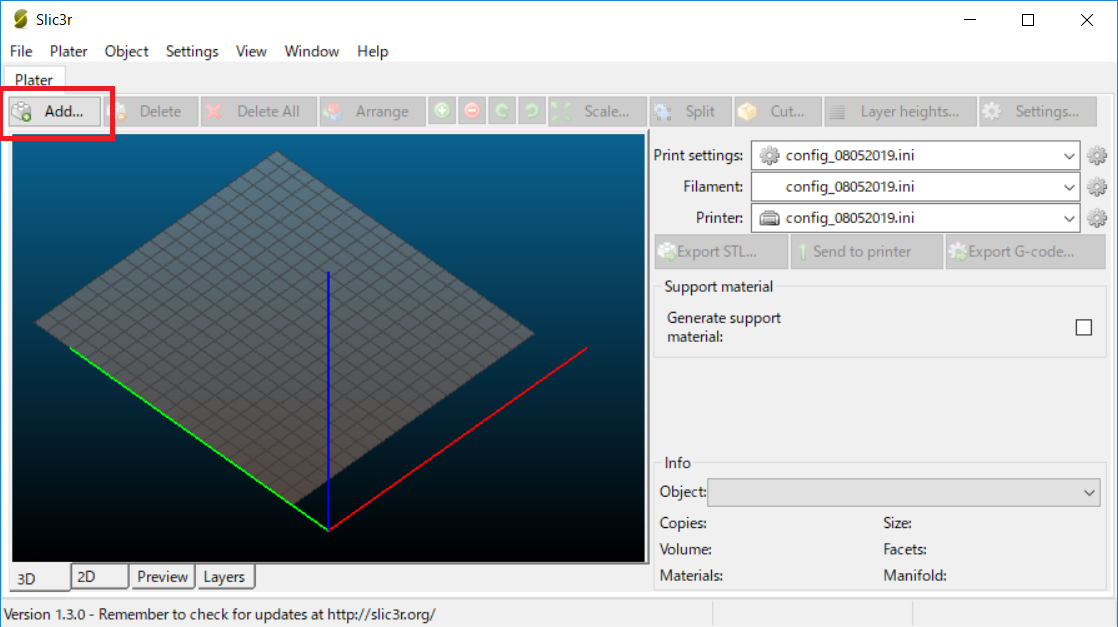Click Delete All in the toolbar

(x=258, y=111)
